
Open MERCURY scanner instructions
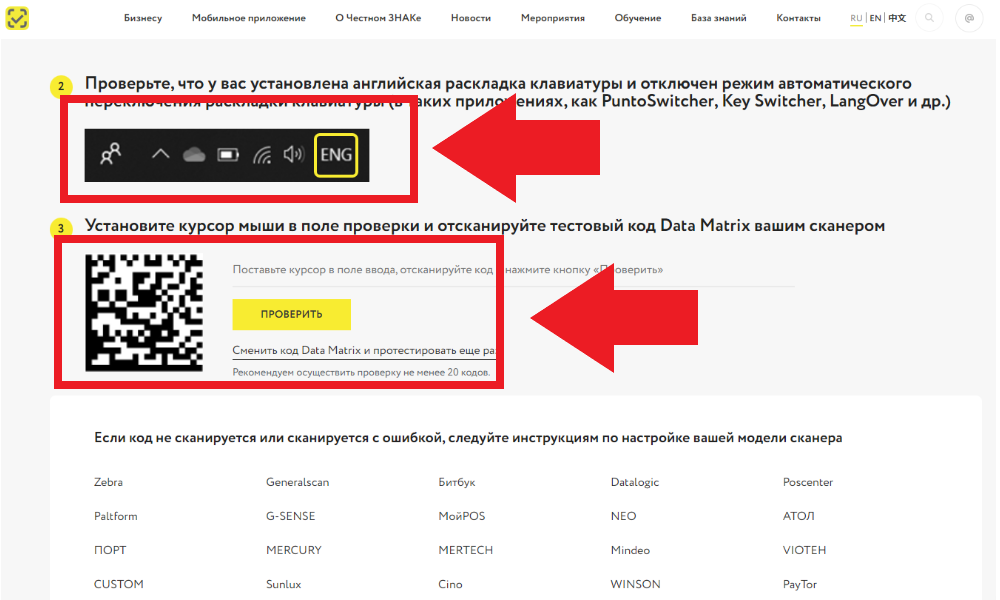click(x=293, y=550)
